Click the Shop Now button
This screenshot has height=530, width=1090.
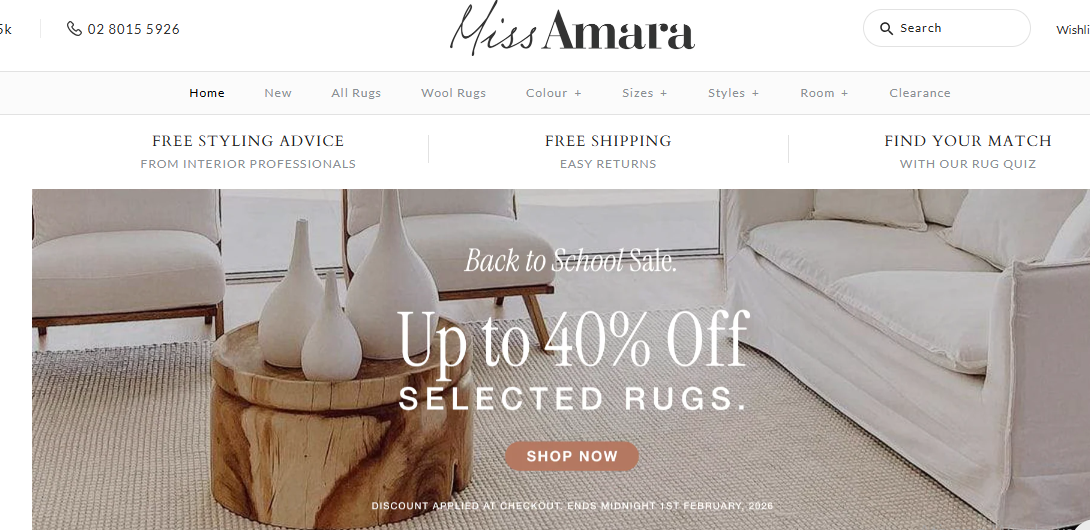571,456
